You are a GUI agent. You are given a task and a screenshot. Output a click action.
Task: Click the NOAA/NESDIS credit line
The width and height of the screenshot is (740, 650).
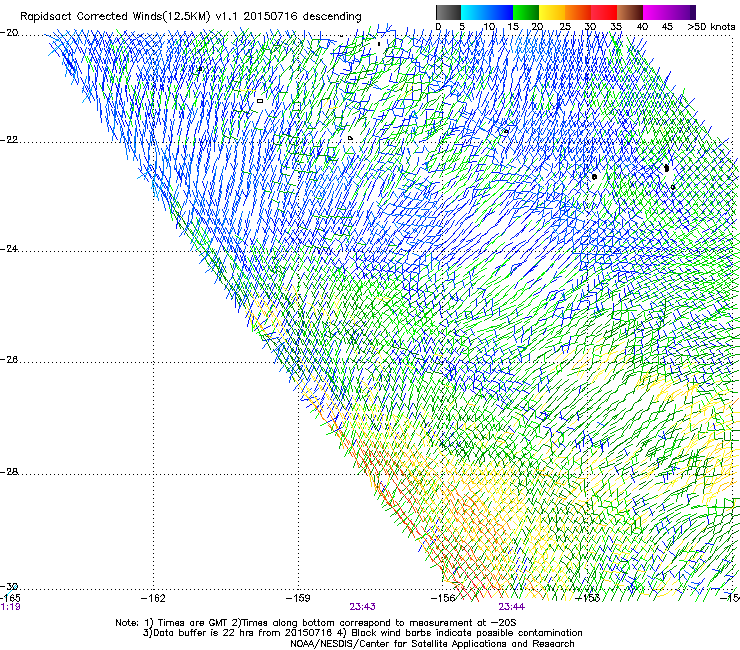pyautogui.click(x=432, y=644)
